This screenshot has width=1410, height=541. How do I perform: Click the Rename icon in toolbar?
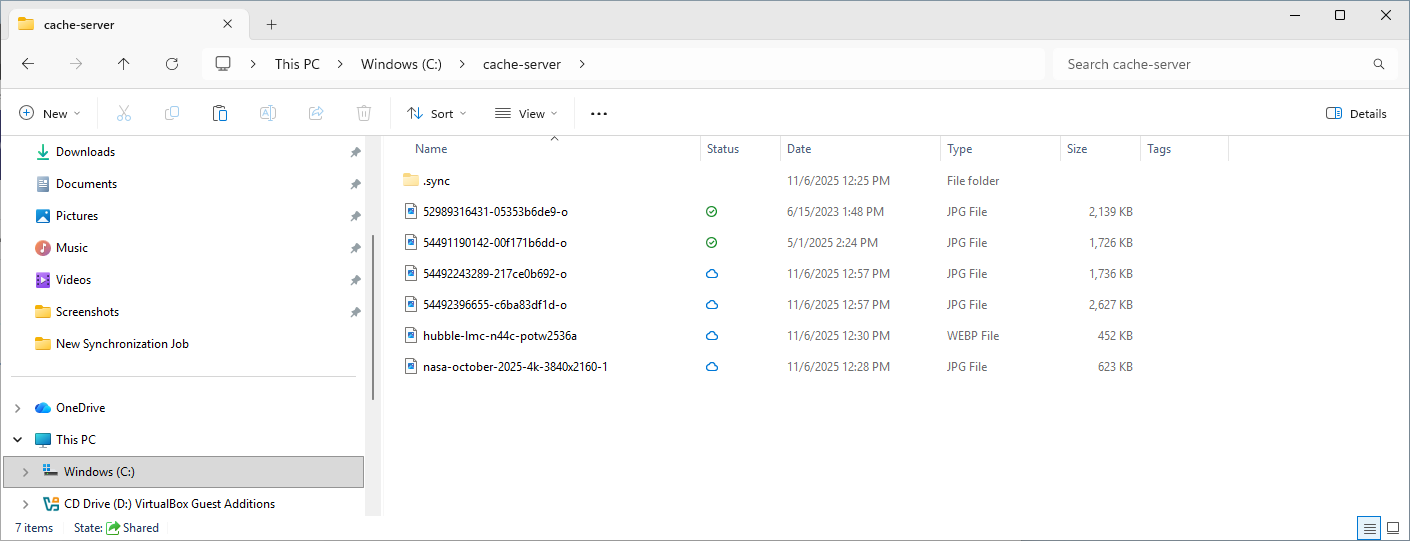(268, 114)
